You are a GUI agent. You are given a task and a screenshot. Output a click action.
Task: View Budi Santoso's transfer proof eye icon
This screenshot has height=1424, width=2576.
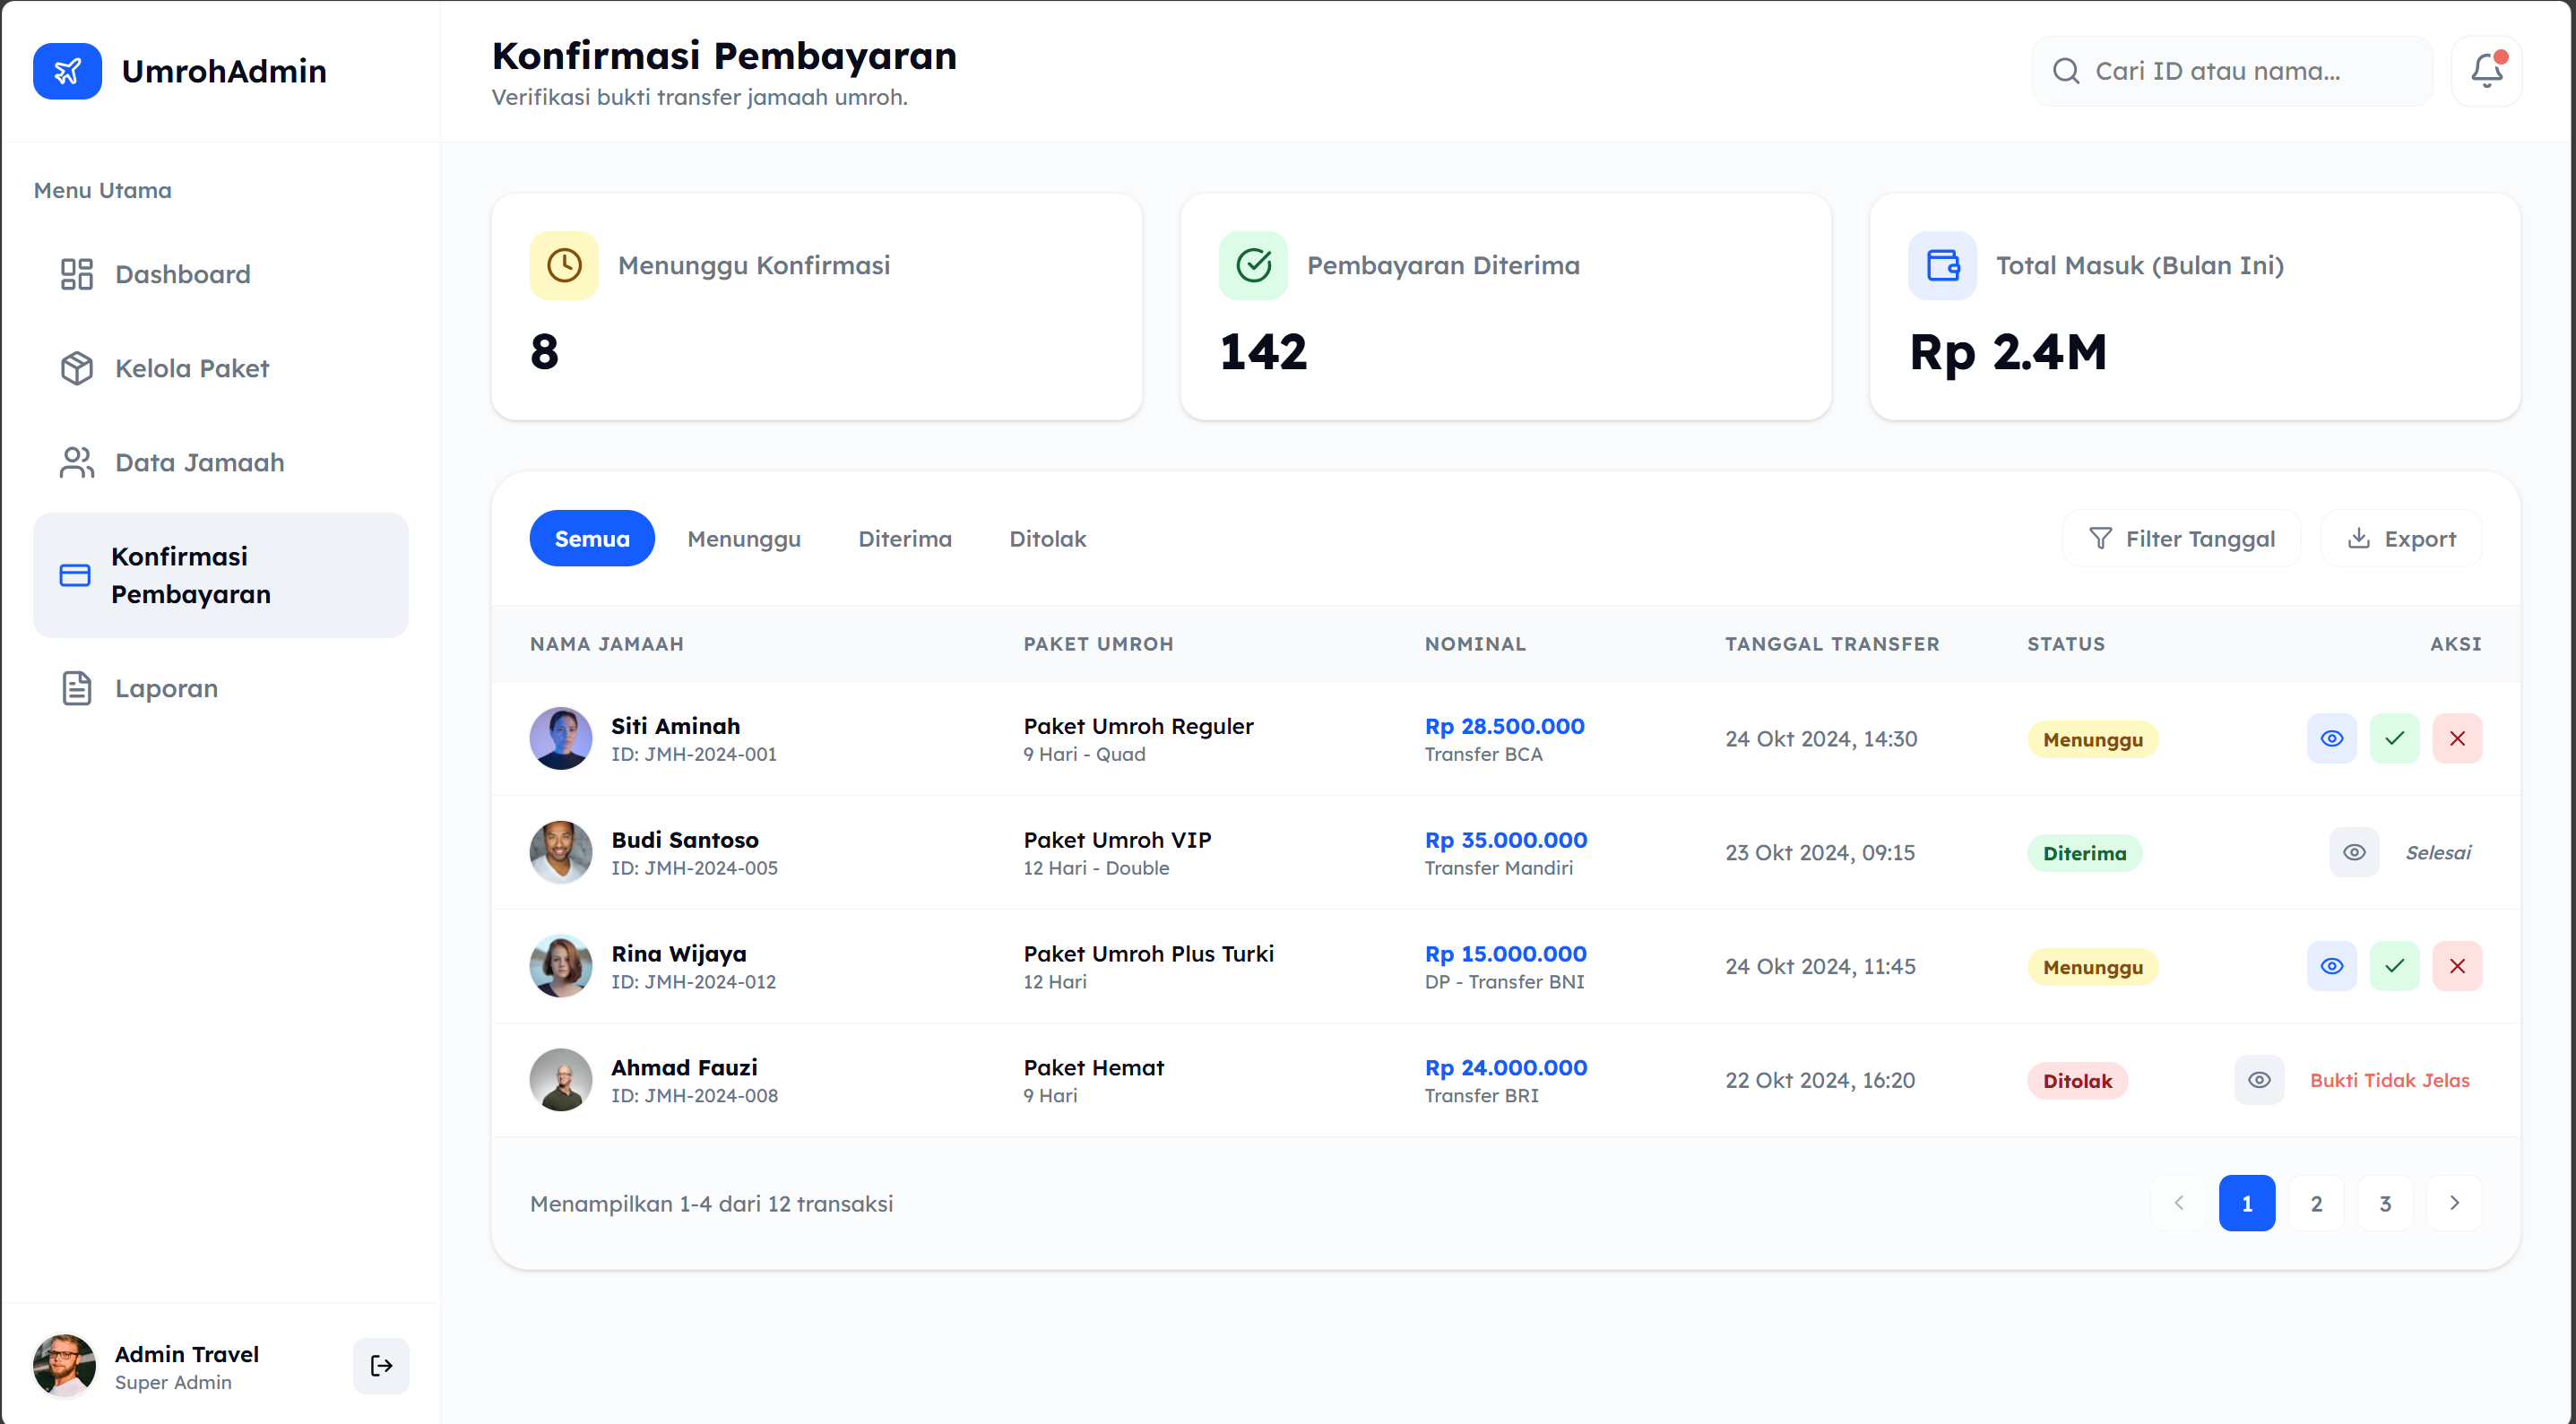click(x=2354, y=852)
